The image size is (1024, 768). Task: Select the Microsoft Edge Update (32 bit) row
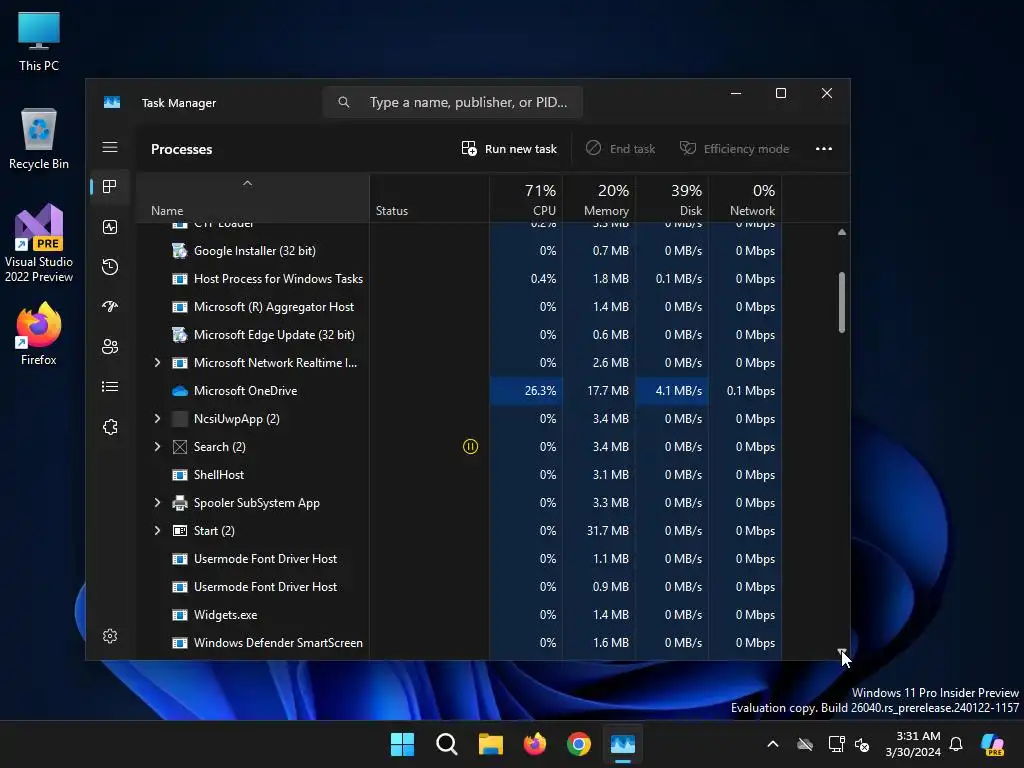458,335
